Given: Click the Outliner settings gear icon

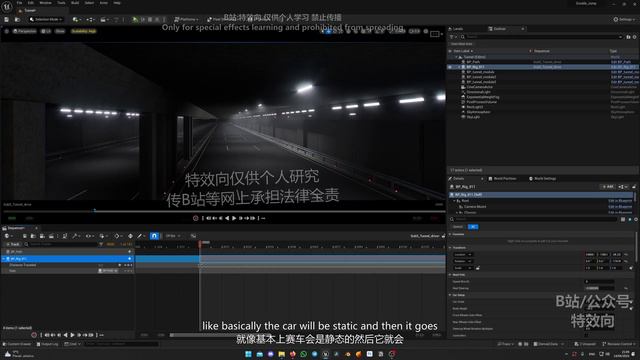Looking at the screenshot, I should point(635,37).
